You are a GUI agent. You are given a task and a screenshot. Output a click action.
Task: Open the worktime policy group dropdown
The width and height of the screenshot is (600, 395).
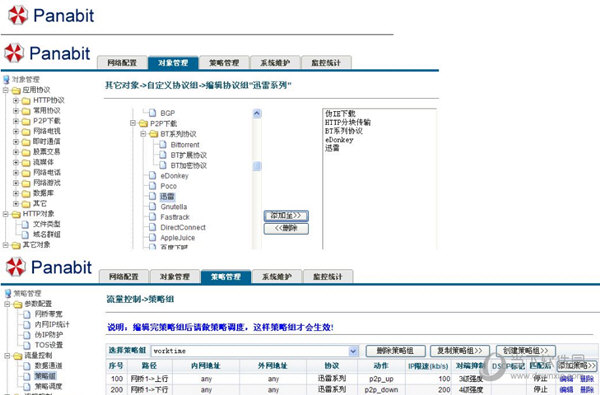(x=353, y=351)
